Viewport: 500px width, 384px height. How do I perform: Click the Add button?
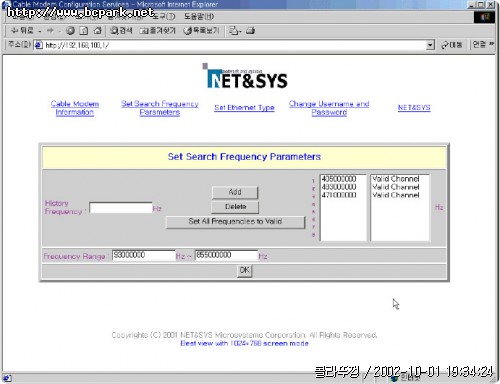[235, 192]
